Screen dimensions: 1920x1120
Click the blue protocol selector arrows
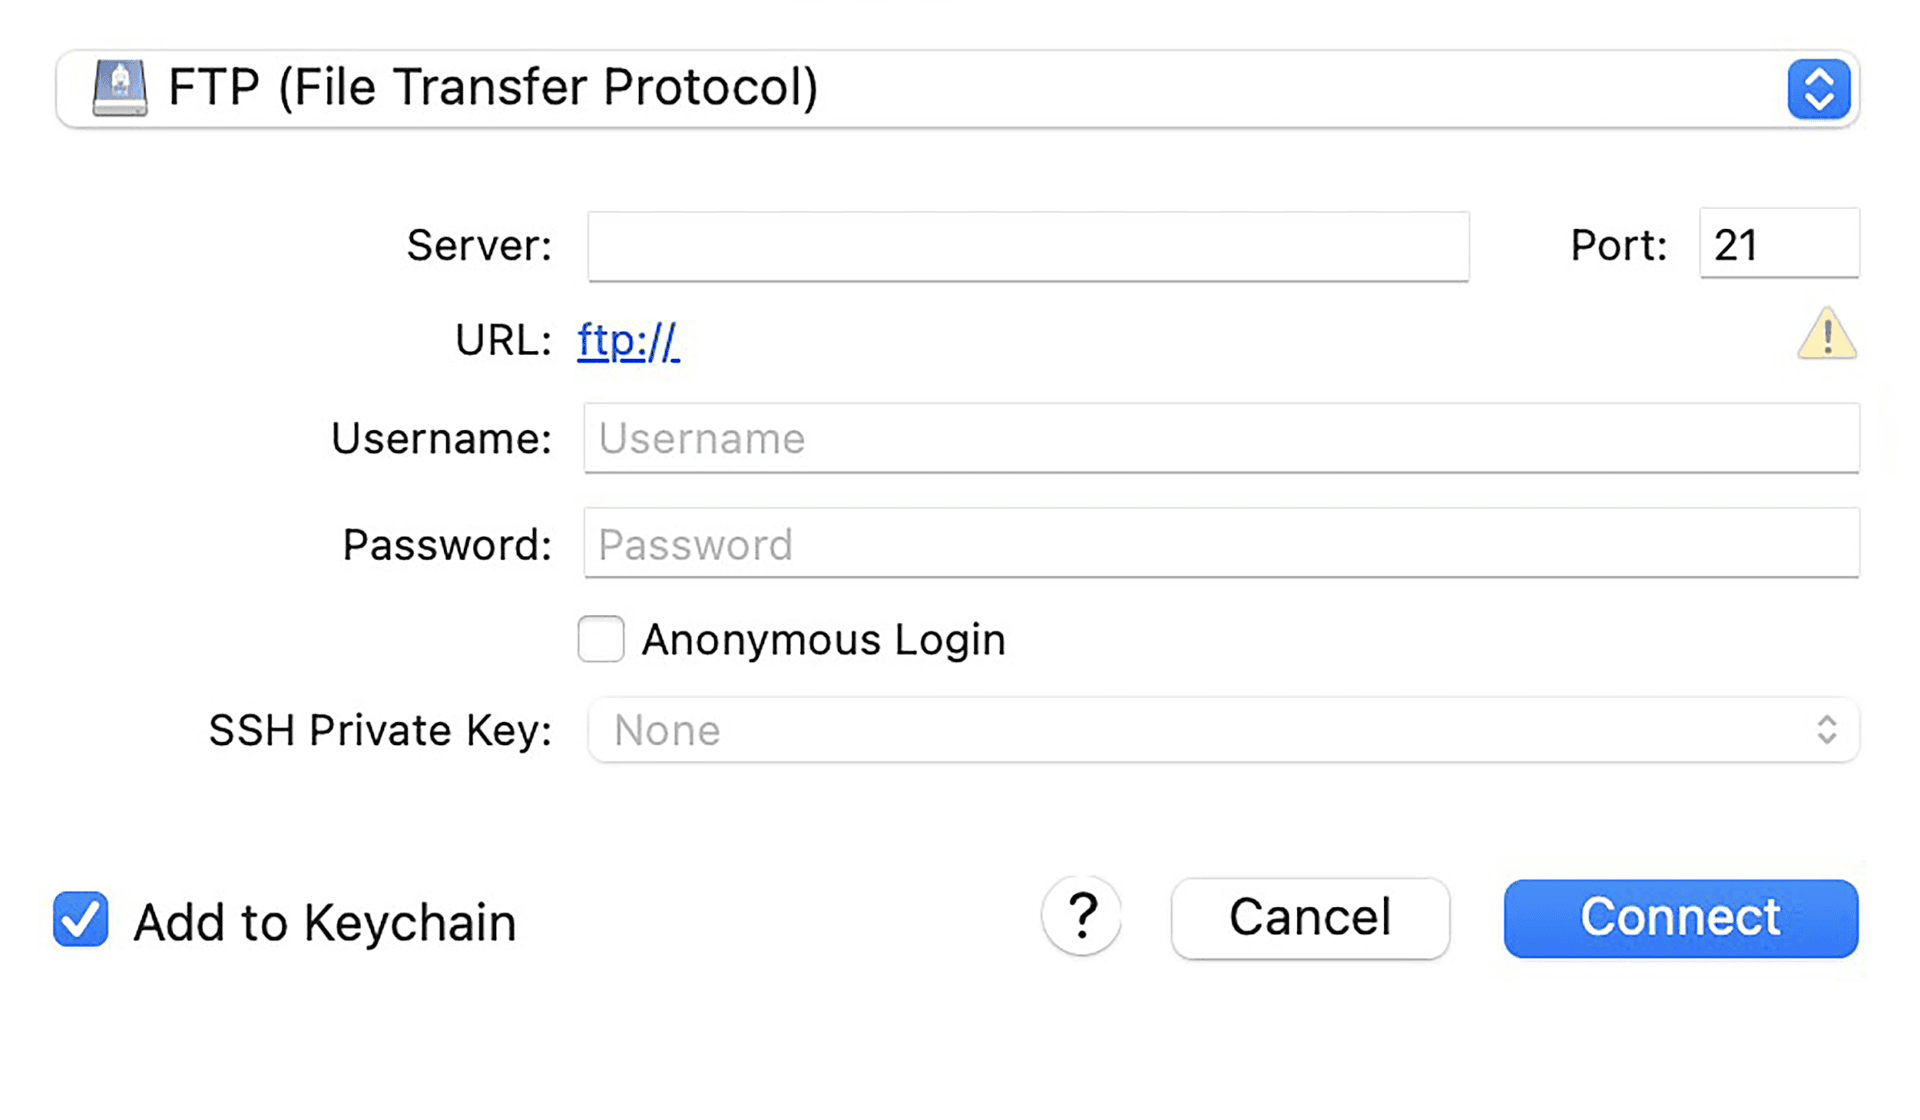point(1818,89)
